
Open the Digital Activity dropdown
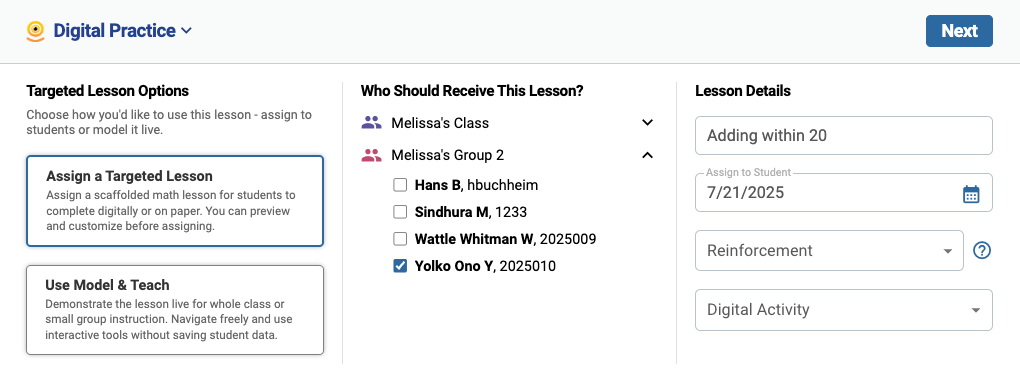click(844, 310)
